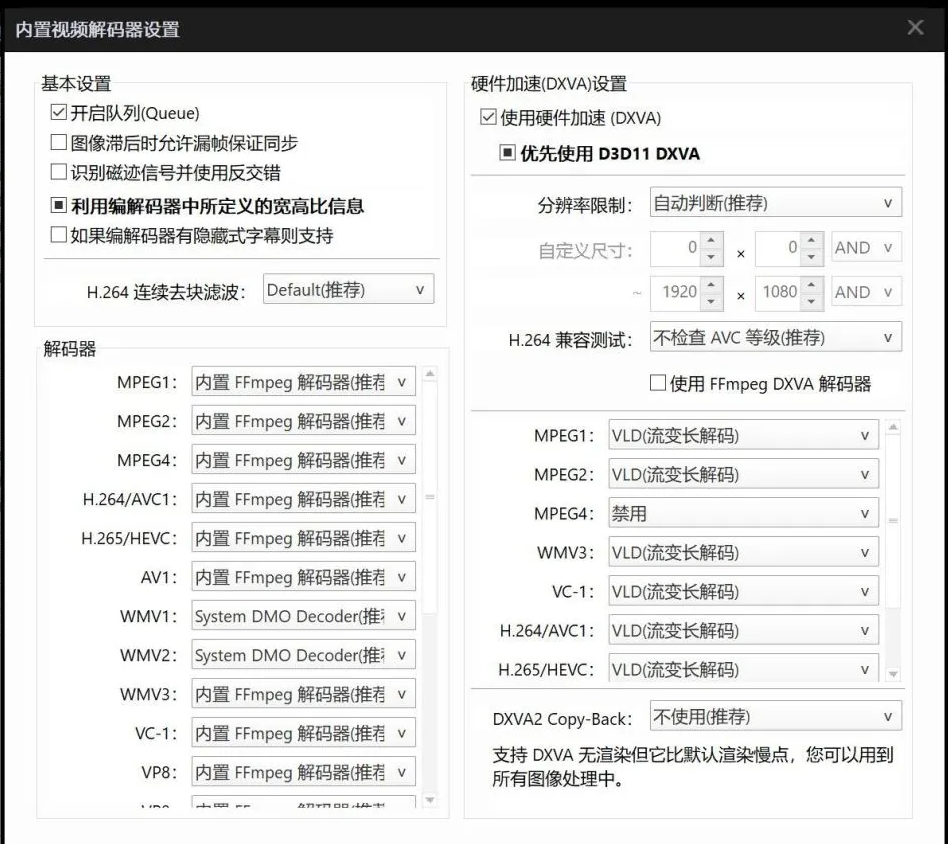Image resolution: width=948 pixels, height=844 pixels.
Task: Click the first custom height field showing 0
Action: point(778,248)
